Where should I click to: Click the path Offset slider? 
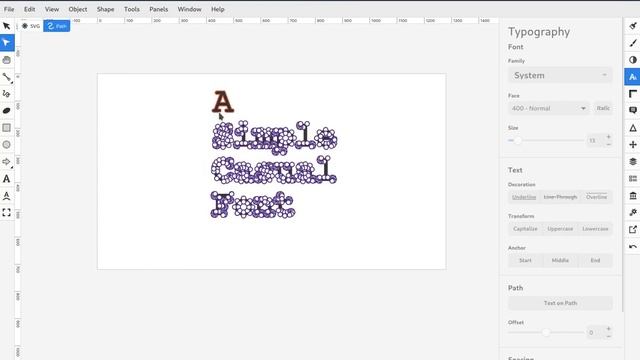pos(546,332)
